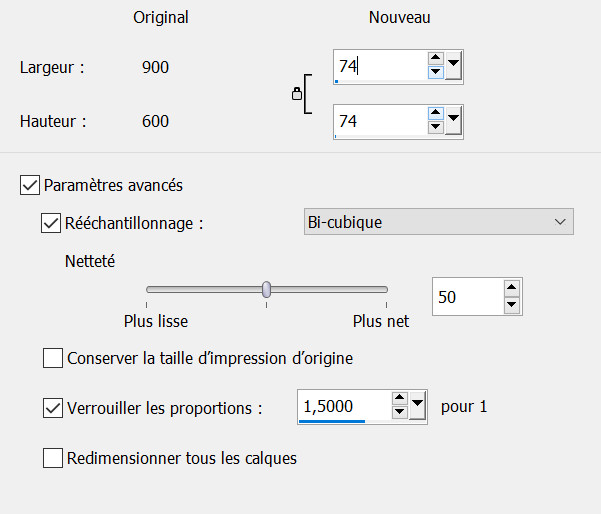Uncheck Verrouiller les proportions
Viewport: 601px width, 514px height.
point(52,408)
